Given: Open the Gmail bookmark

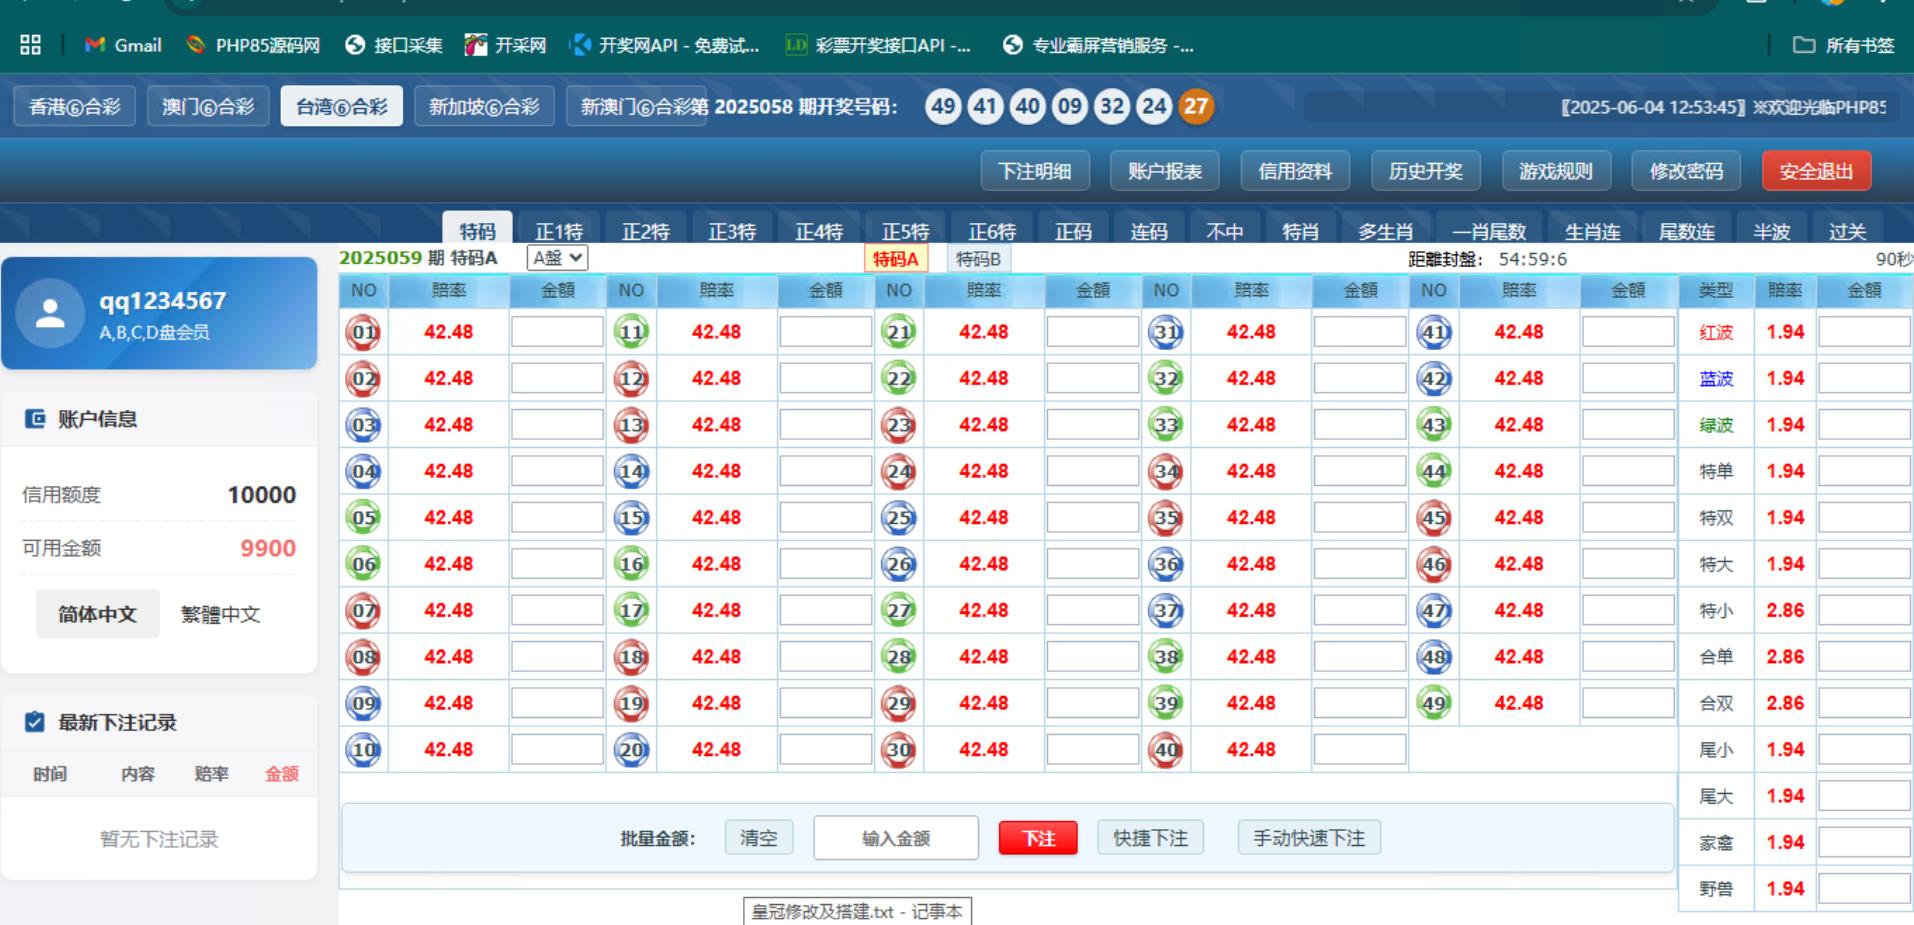Looking at the screenshot, I should pyautogui.click(x=124, y=45).
